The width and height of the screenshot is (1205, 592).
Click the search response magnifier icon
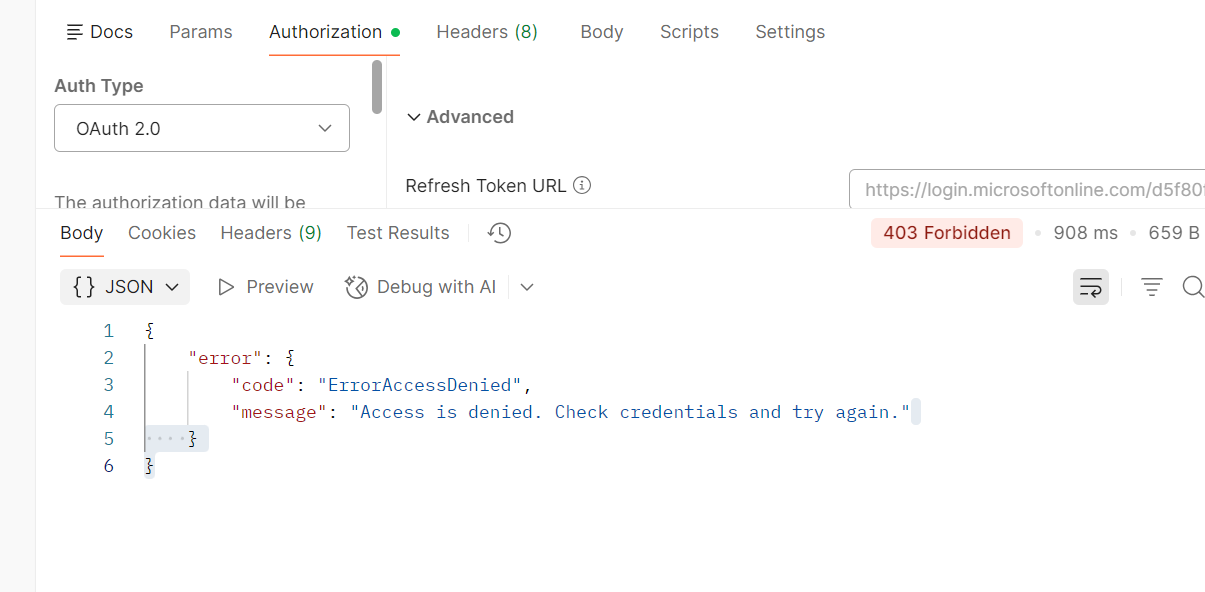pyautogui.click(x=1192, y=288)
